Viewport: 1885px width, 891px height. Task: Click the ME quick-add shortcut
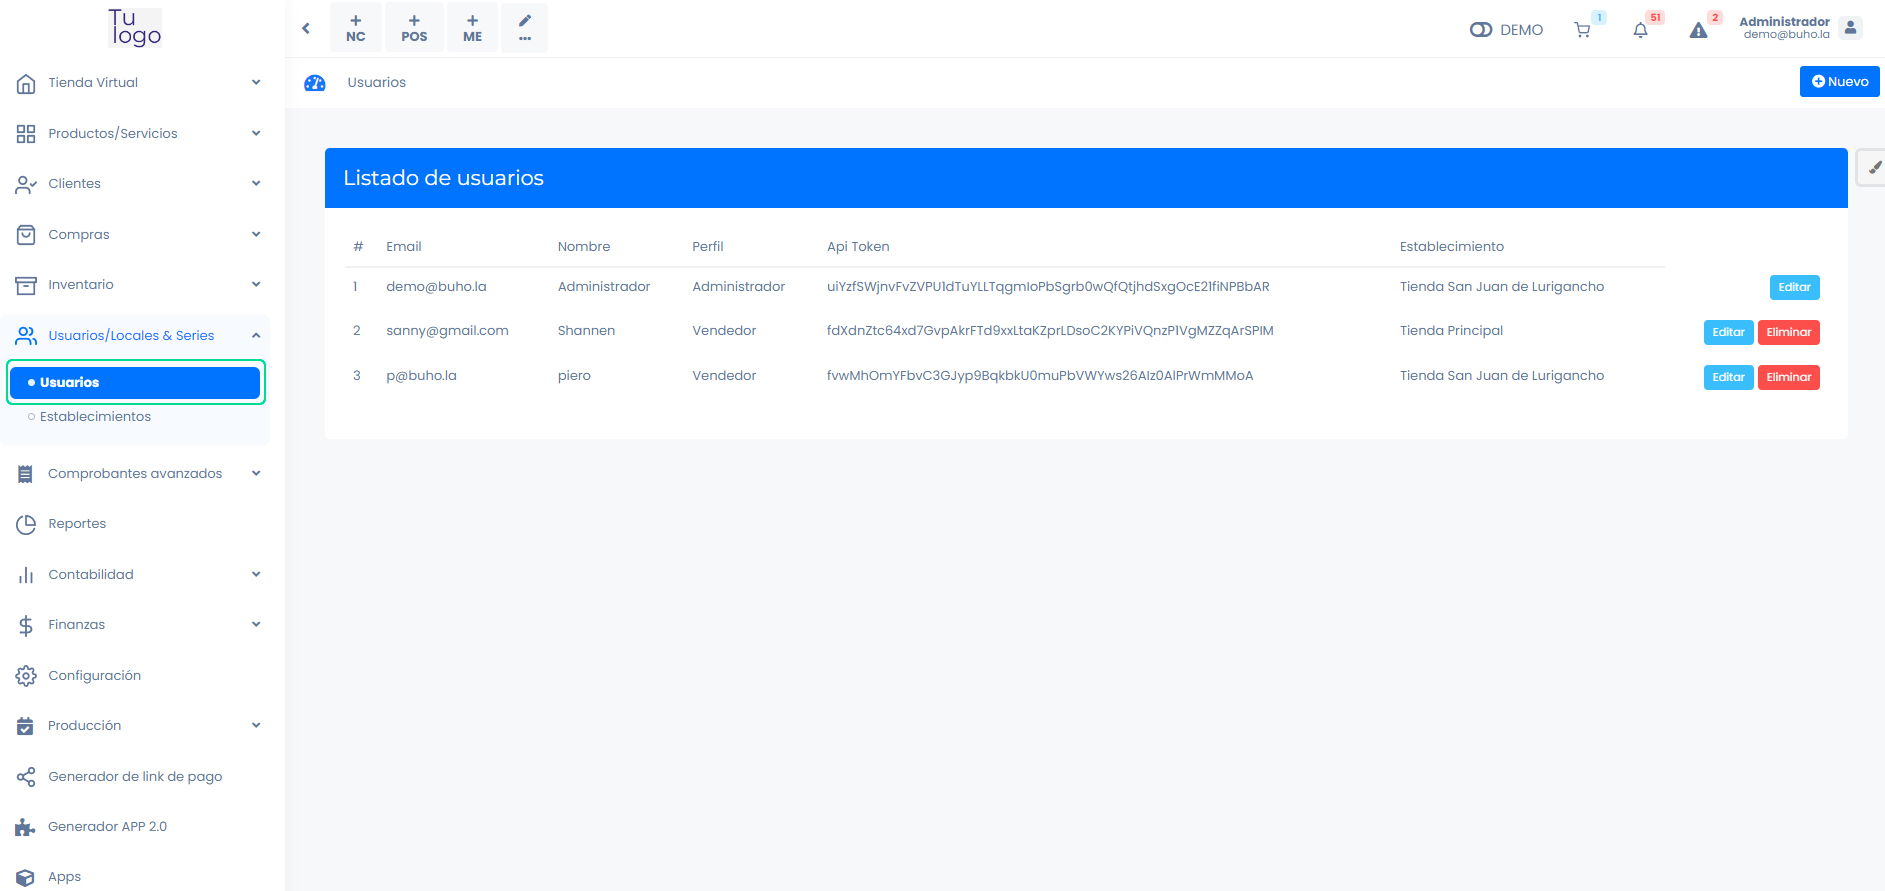tap(473, 28)
